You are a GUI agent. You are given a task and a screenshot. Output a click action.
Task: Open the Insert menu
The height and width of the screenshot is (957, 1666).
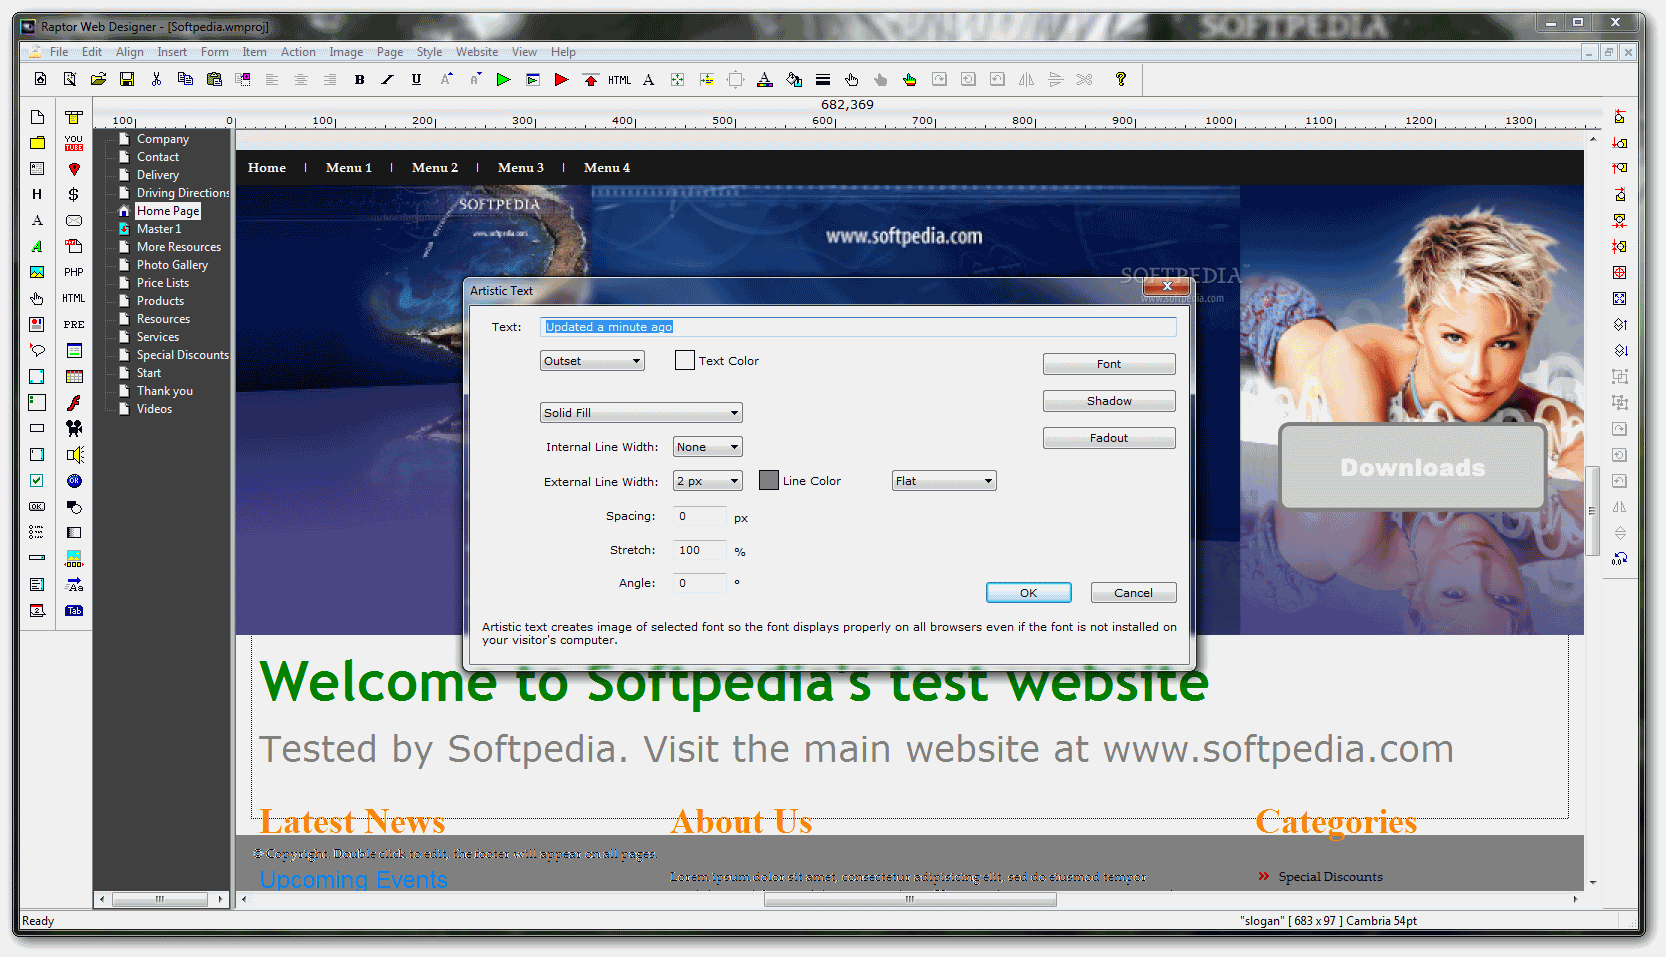[172, 52]
